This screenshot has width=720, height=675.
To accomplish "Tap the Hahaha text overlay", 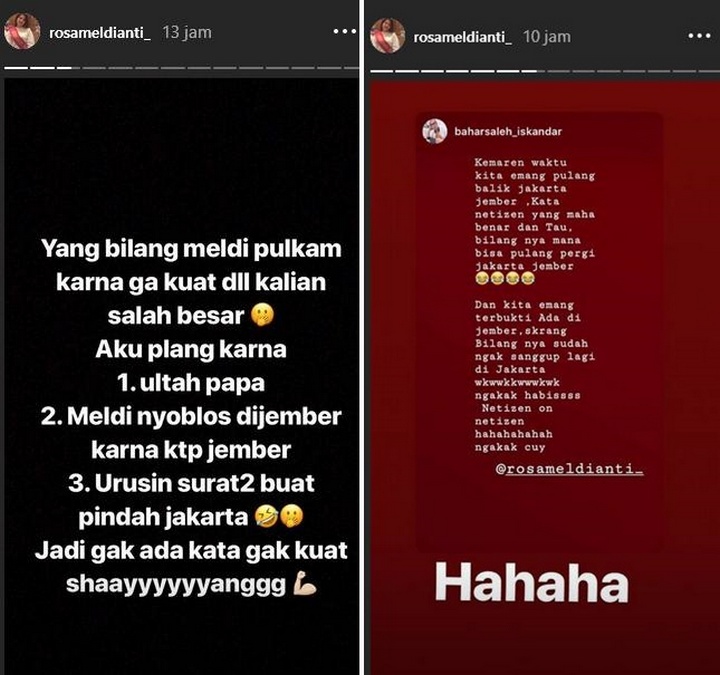I will pos(532,584).
